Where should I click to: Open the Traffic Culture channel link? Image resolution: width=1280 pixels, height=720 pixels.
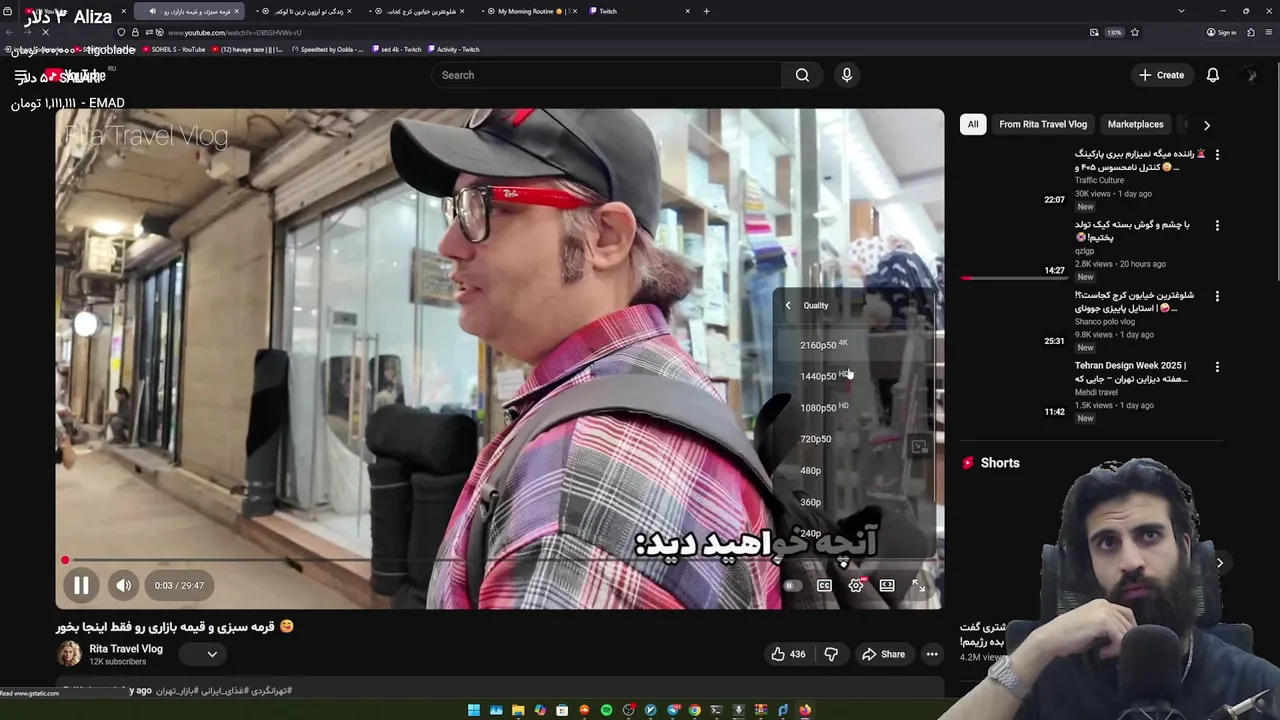coord(1099,181)
